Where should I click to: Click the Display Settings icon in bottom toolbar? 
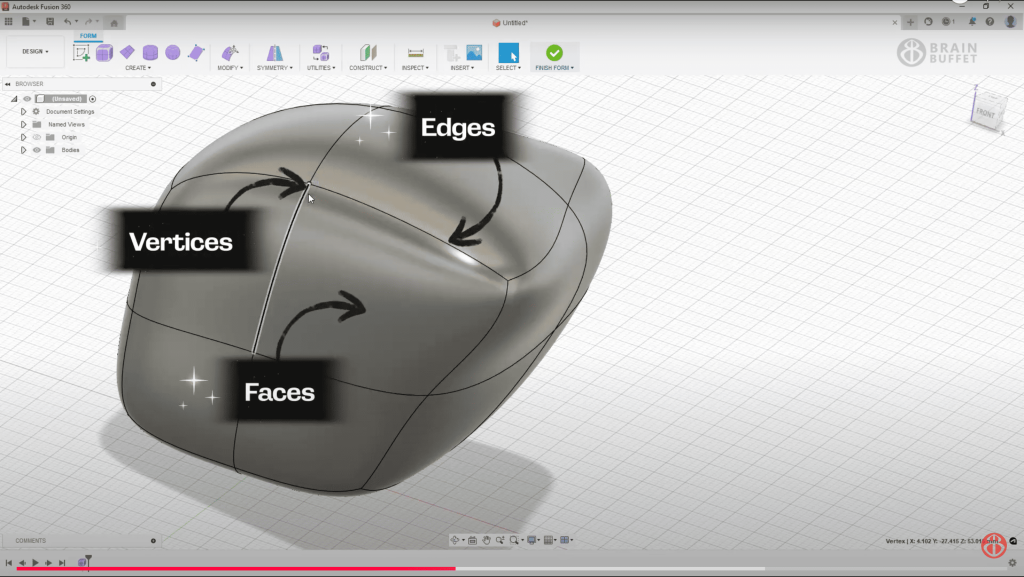pyautogui.click(x=533, y=539)
